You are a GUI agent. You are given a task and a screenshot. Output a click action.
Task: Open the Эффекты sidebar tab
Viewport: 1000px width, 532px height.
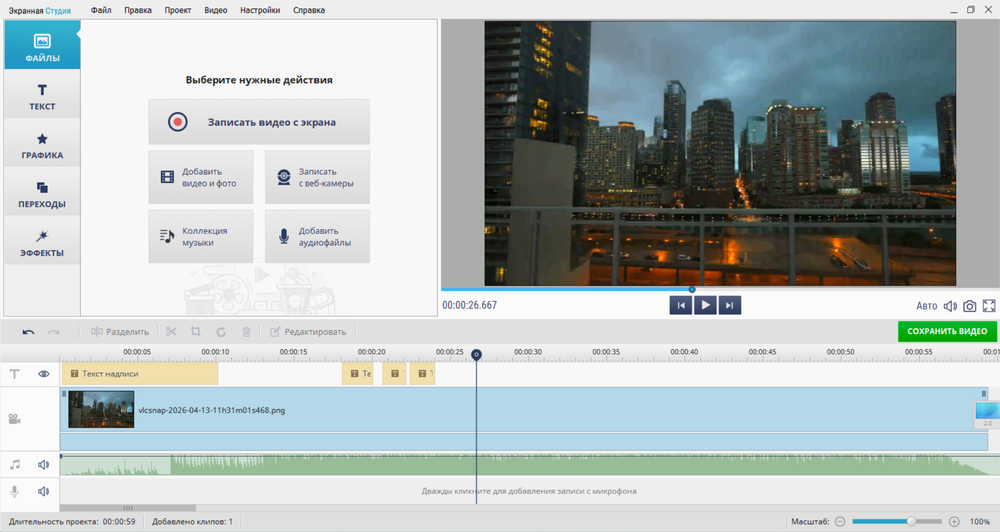coord(42,242)
